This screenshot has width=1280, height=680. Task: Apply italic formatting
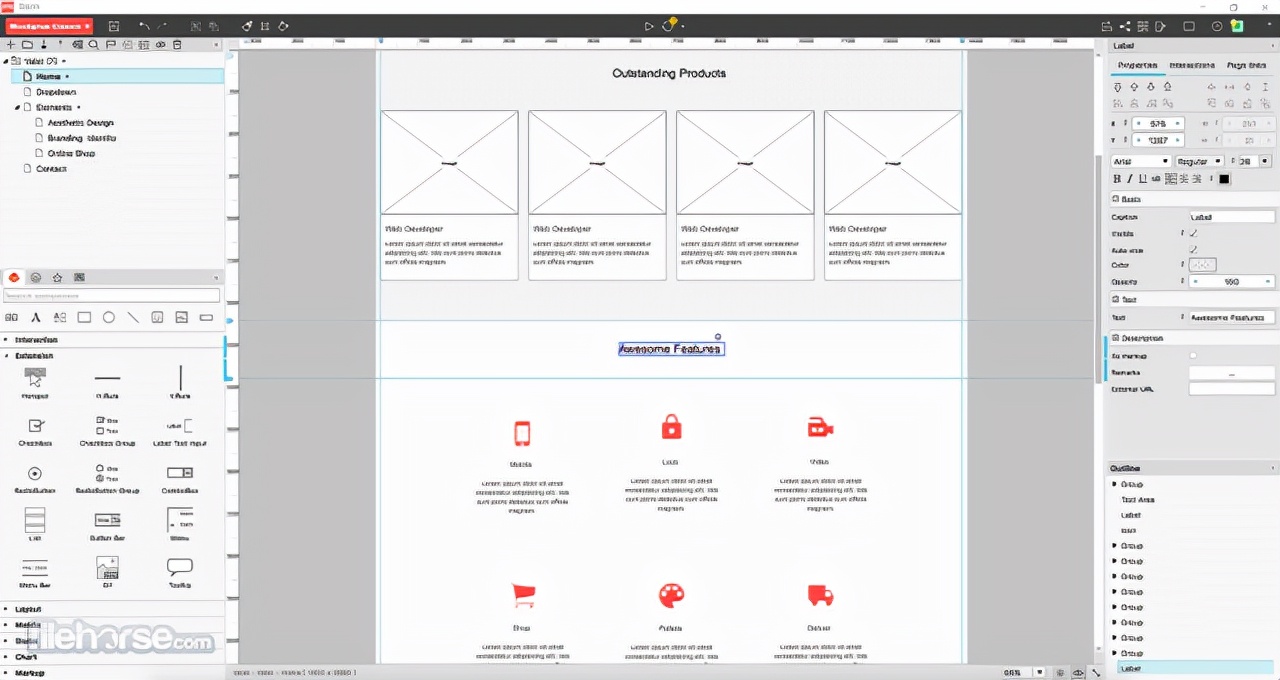pos(1130,179)
